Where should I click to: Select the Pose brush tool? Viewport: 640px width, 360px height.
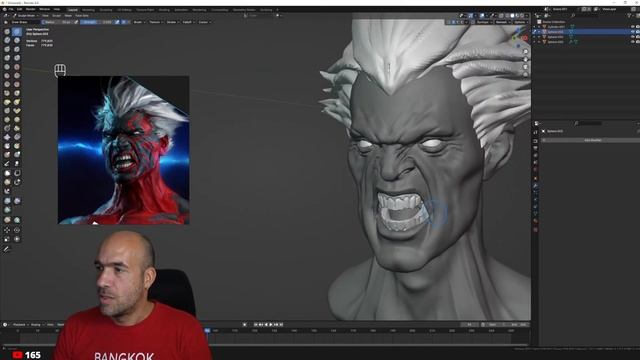click(17, 111)
